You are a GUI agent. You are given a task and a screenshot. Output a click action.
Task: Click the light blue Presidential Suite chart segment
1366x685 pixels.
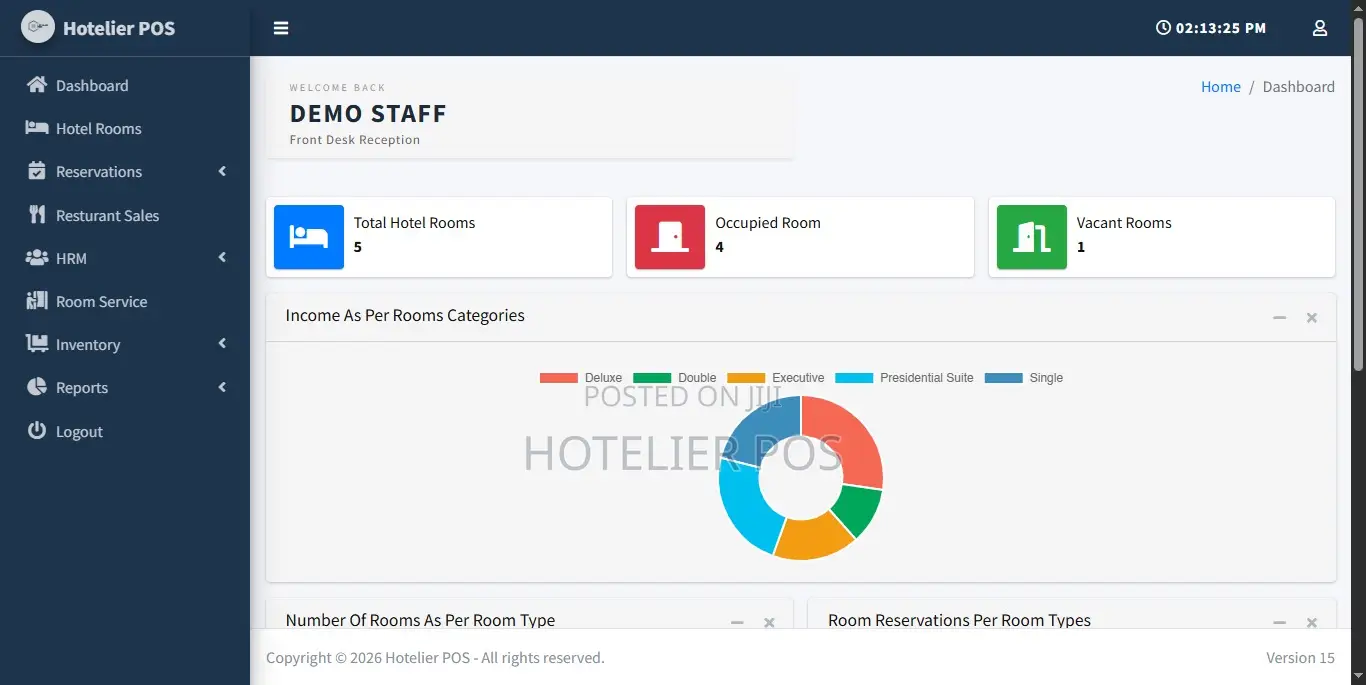click(745, 508)
